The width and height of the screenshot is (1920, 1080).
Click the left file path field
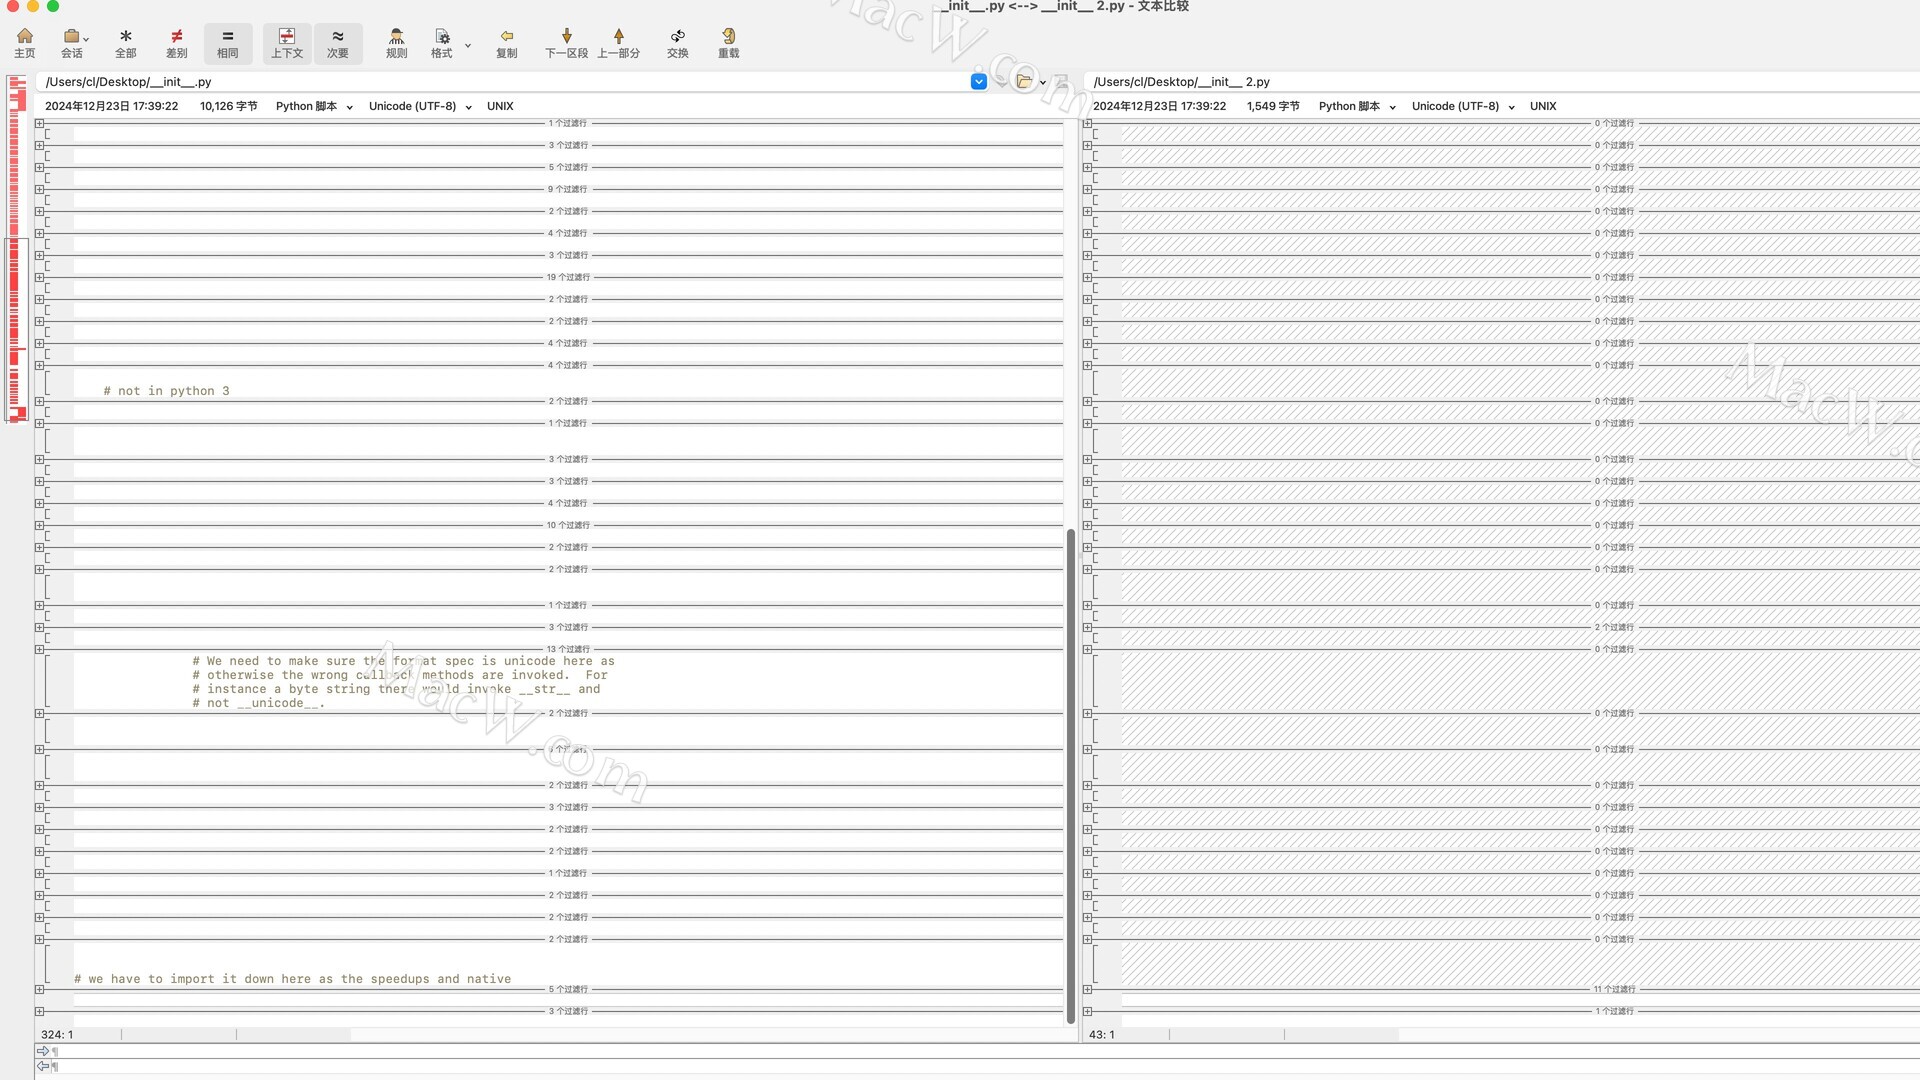(500, 82)
